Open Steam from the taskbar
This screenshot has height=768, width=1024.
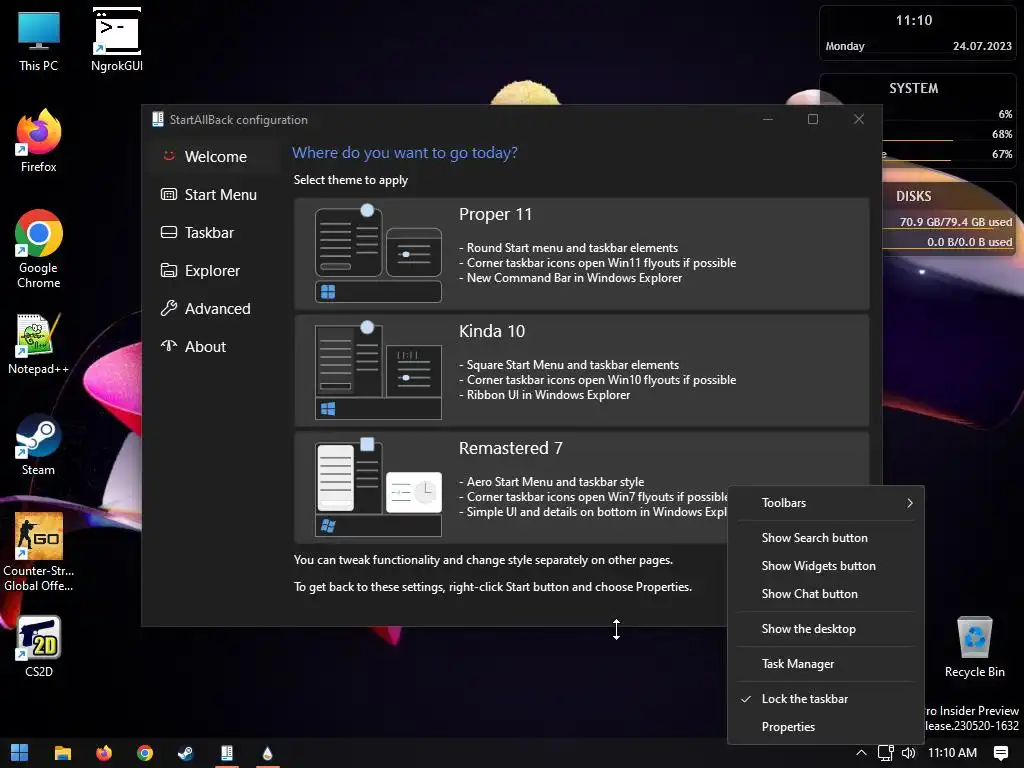[x=185, y=753]
